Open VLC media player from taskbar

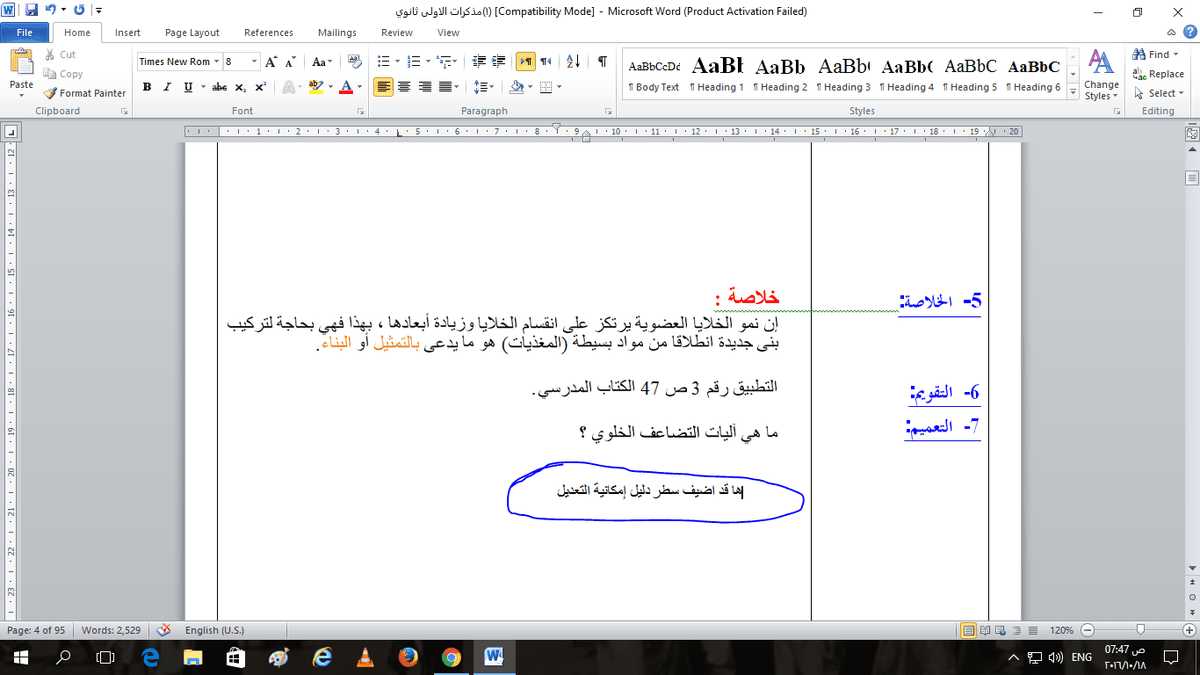tap(366, 657)
